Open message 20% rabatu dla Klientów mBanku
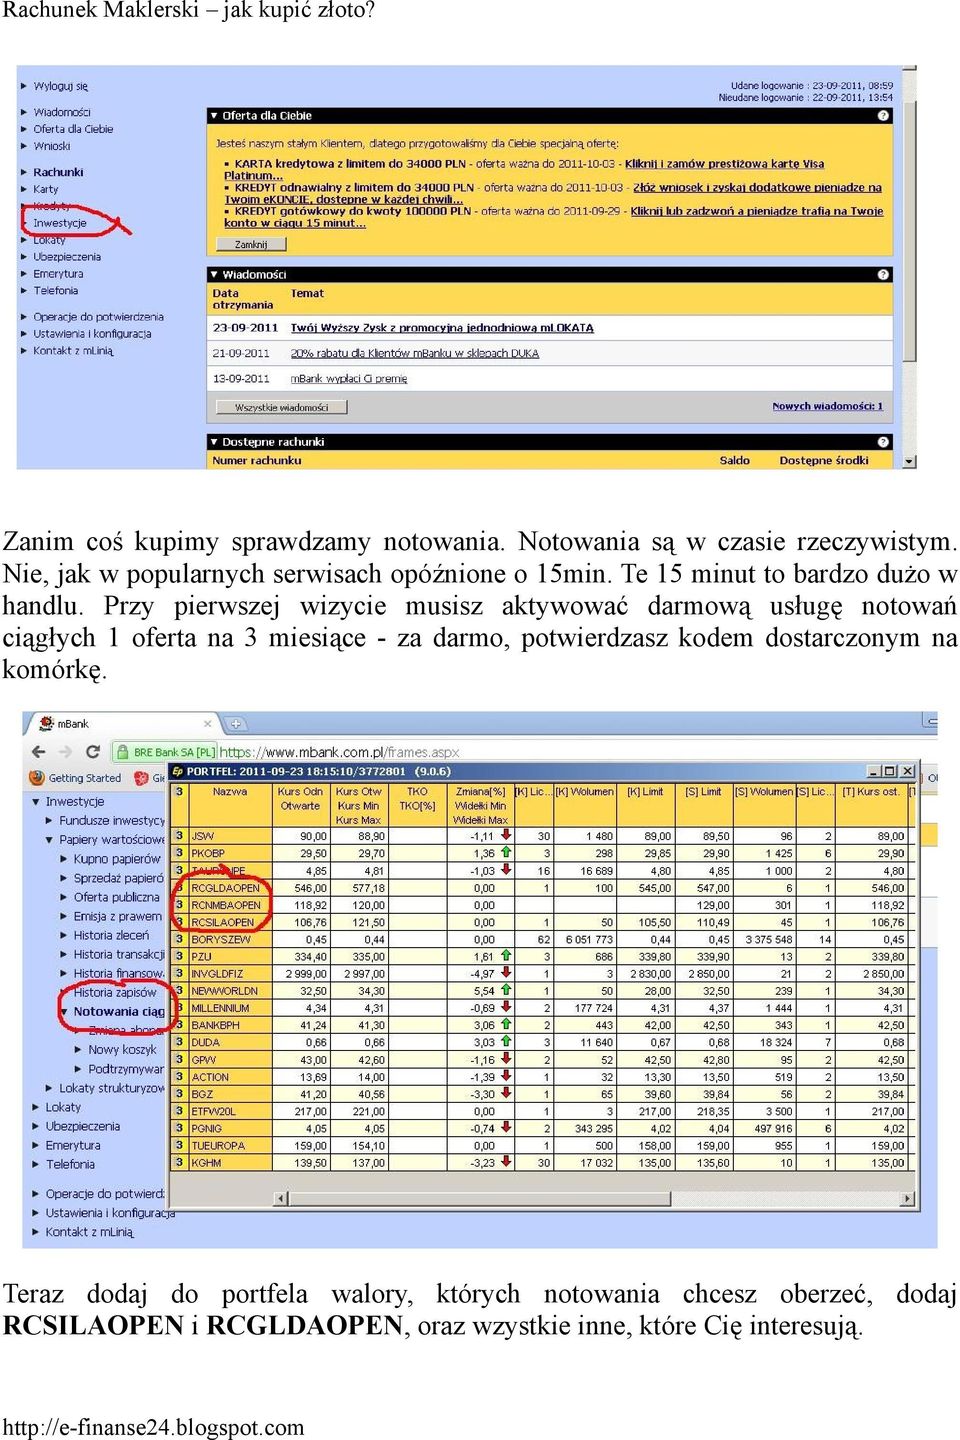This screenshot has height=1440, width=960. 415,353
